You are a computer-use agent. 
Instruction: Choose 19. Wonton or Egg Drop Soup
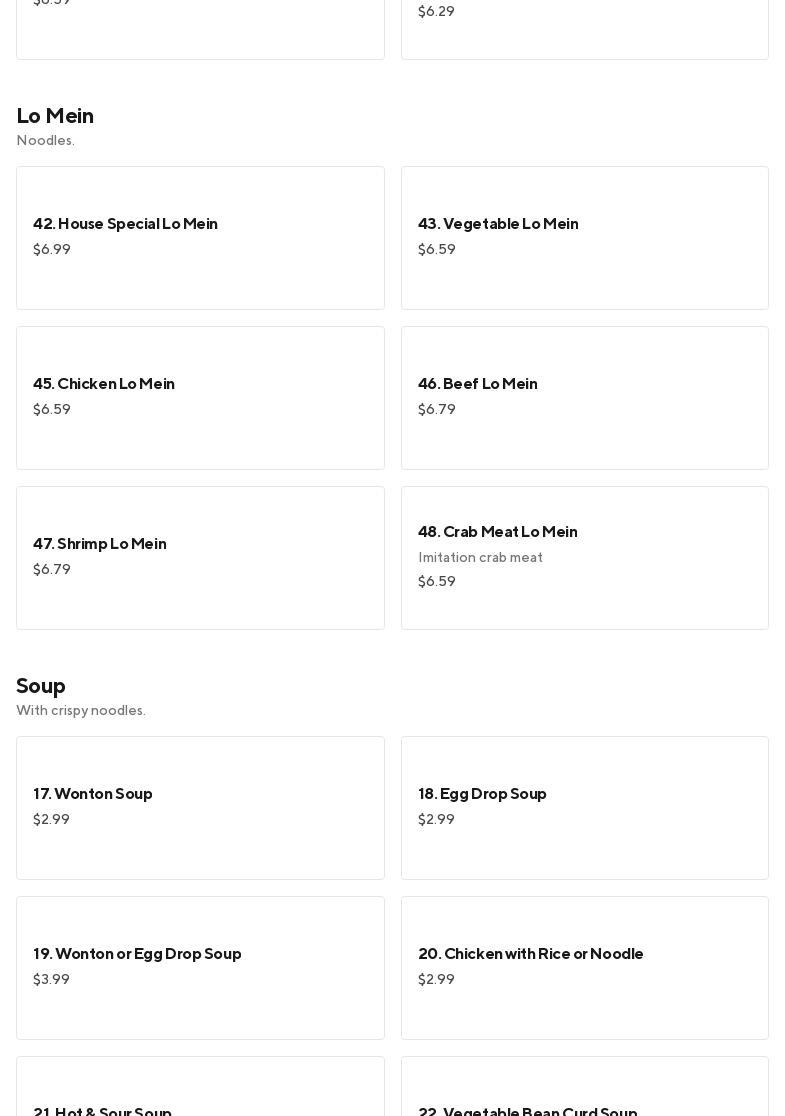tap(200, 967)
